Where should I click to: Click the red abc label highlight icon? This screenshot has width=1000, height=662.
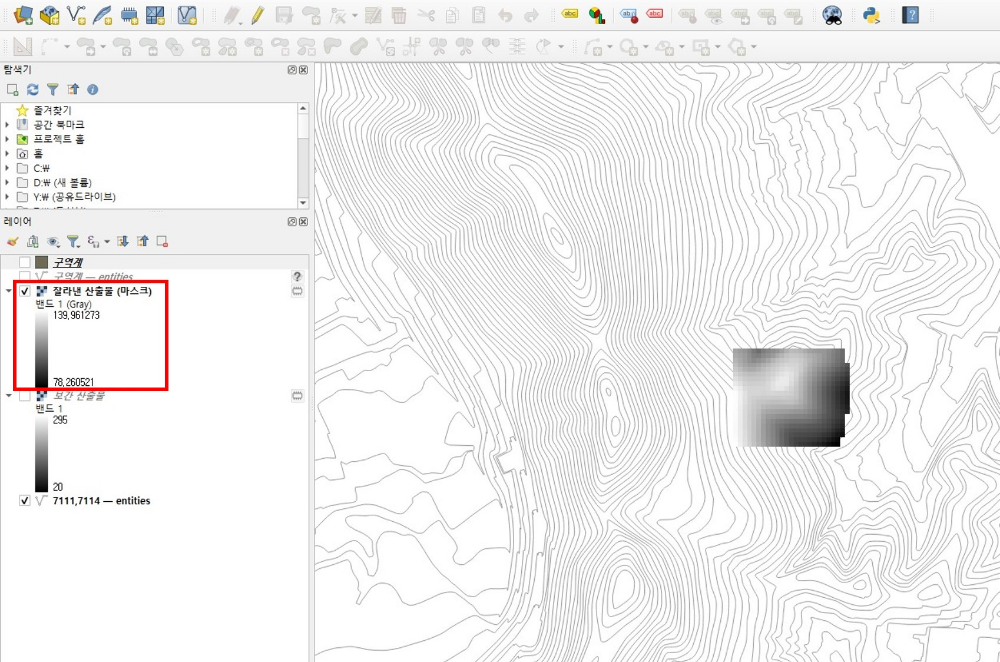pos(655,13)
